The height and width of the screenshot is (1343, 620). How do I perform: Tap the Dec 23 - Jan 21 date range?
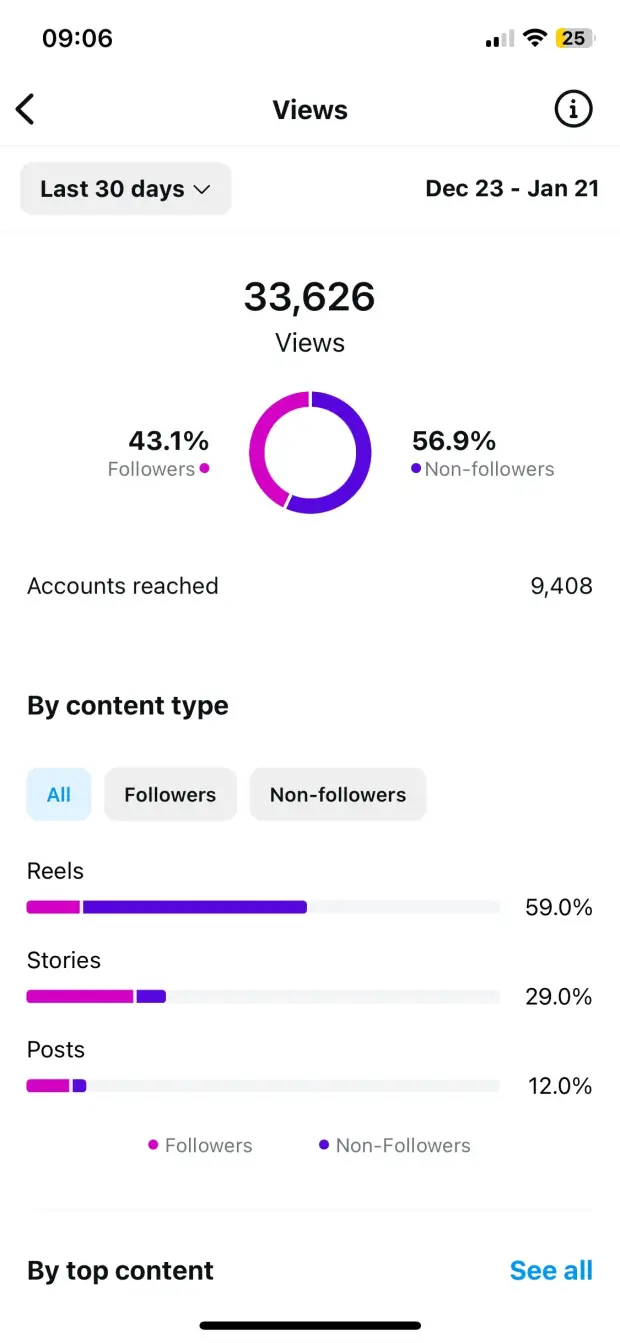click(511, 189)
